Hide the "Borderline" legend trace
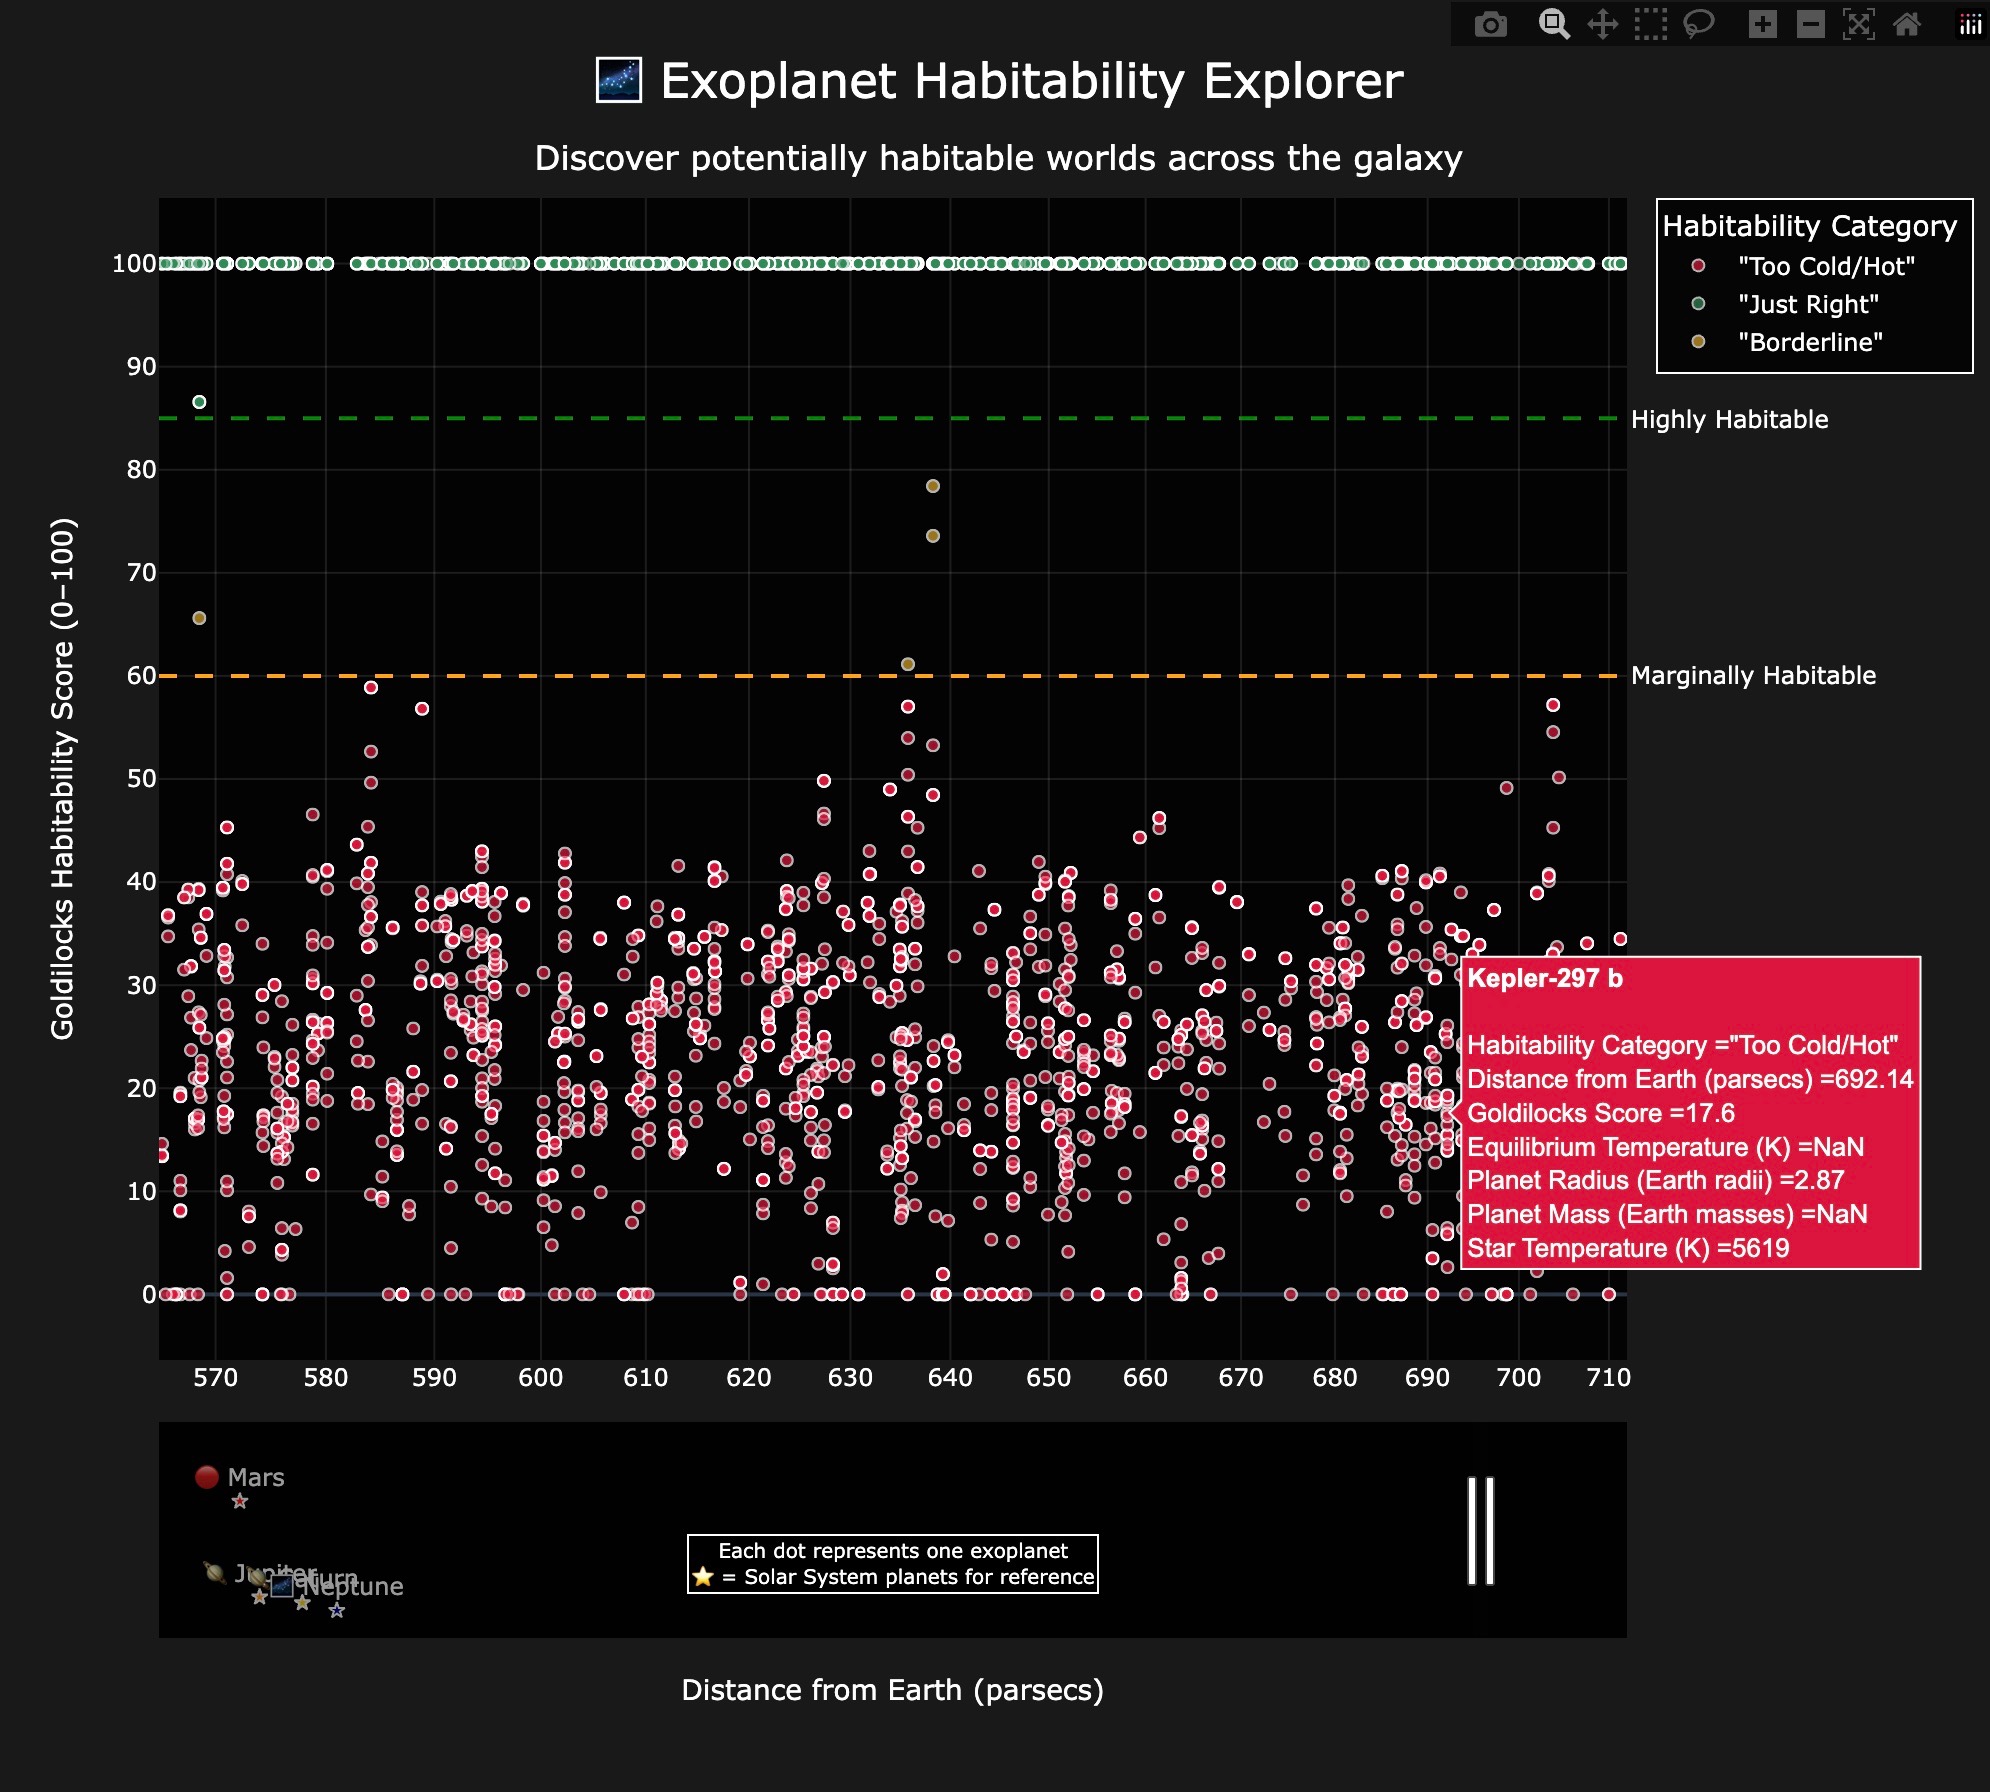The image size is (1990, 1792). [x=1809, y=342]
